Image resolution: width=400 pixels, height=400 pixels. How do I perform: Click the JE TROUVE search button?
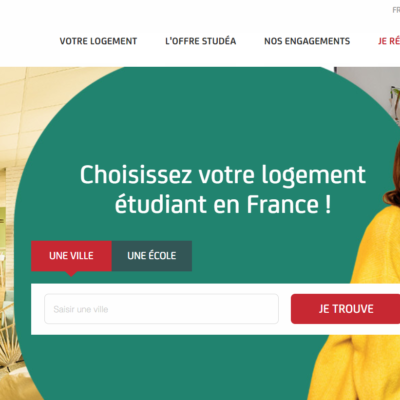click(345, 309)
